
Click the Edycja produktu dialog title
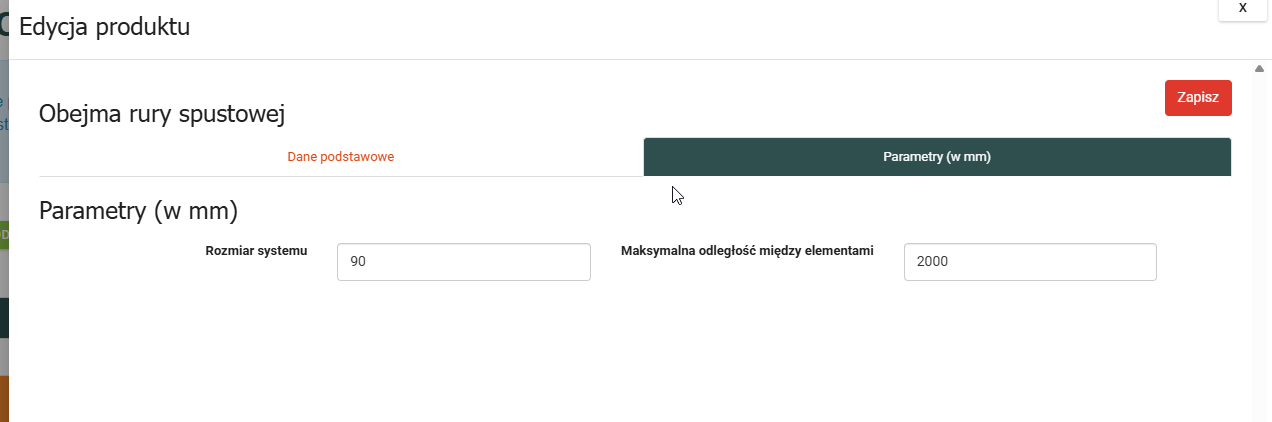[104, 28]
